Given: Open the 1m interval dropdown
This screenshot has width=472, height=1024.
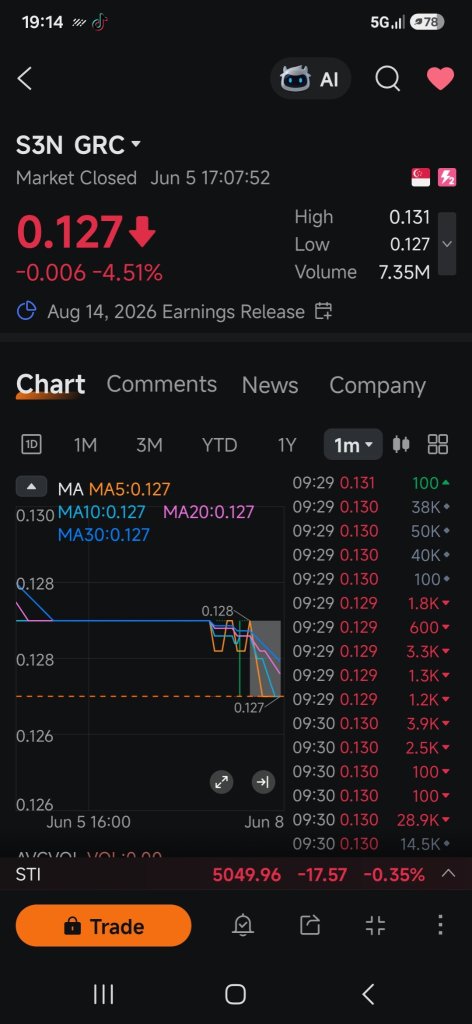Looking at the screenshot, I should click(353, 445).
